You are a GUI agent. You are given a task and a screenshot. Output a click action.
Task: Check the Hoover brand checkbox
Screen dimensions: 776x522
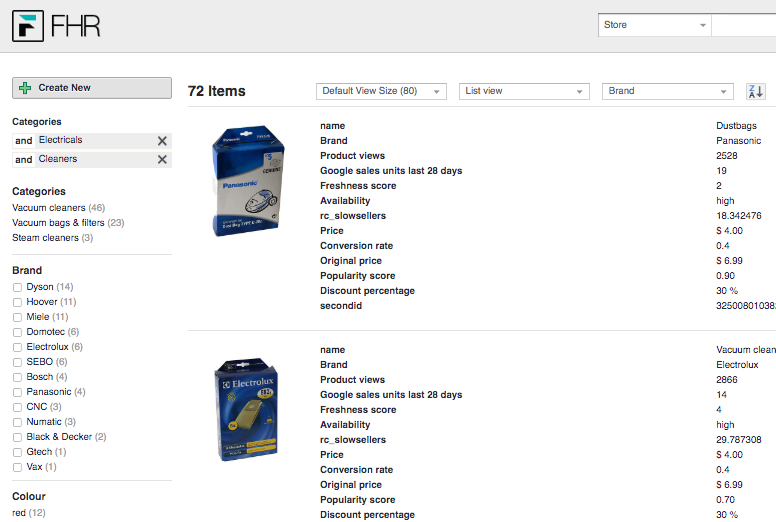[x=17, y=302]
